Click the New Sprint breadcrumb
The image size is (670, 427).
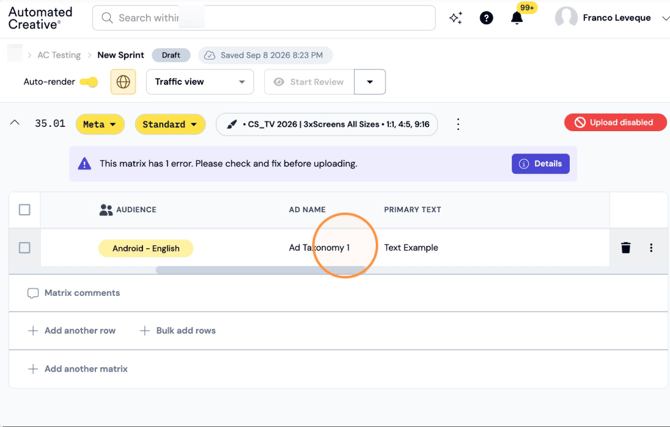pos(120,55)
